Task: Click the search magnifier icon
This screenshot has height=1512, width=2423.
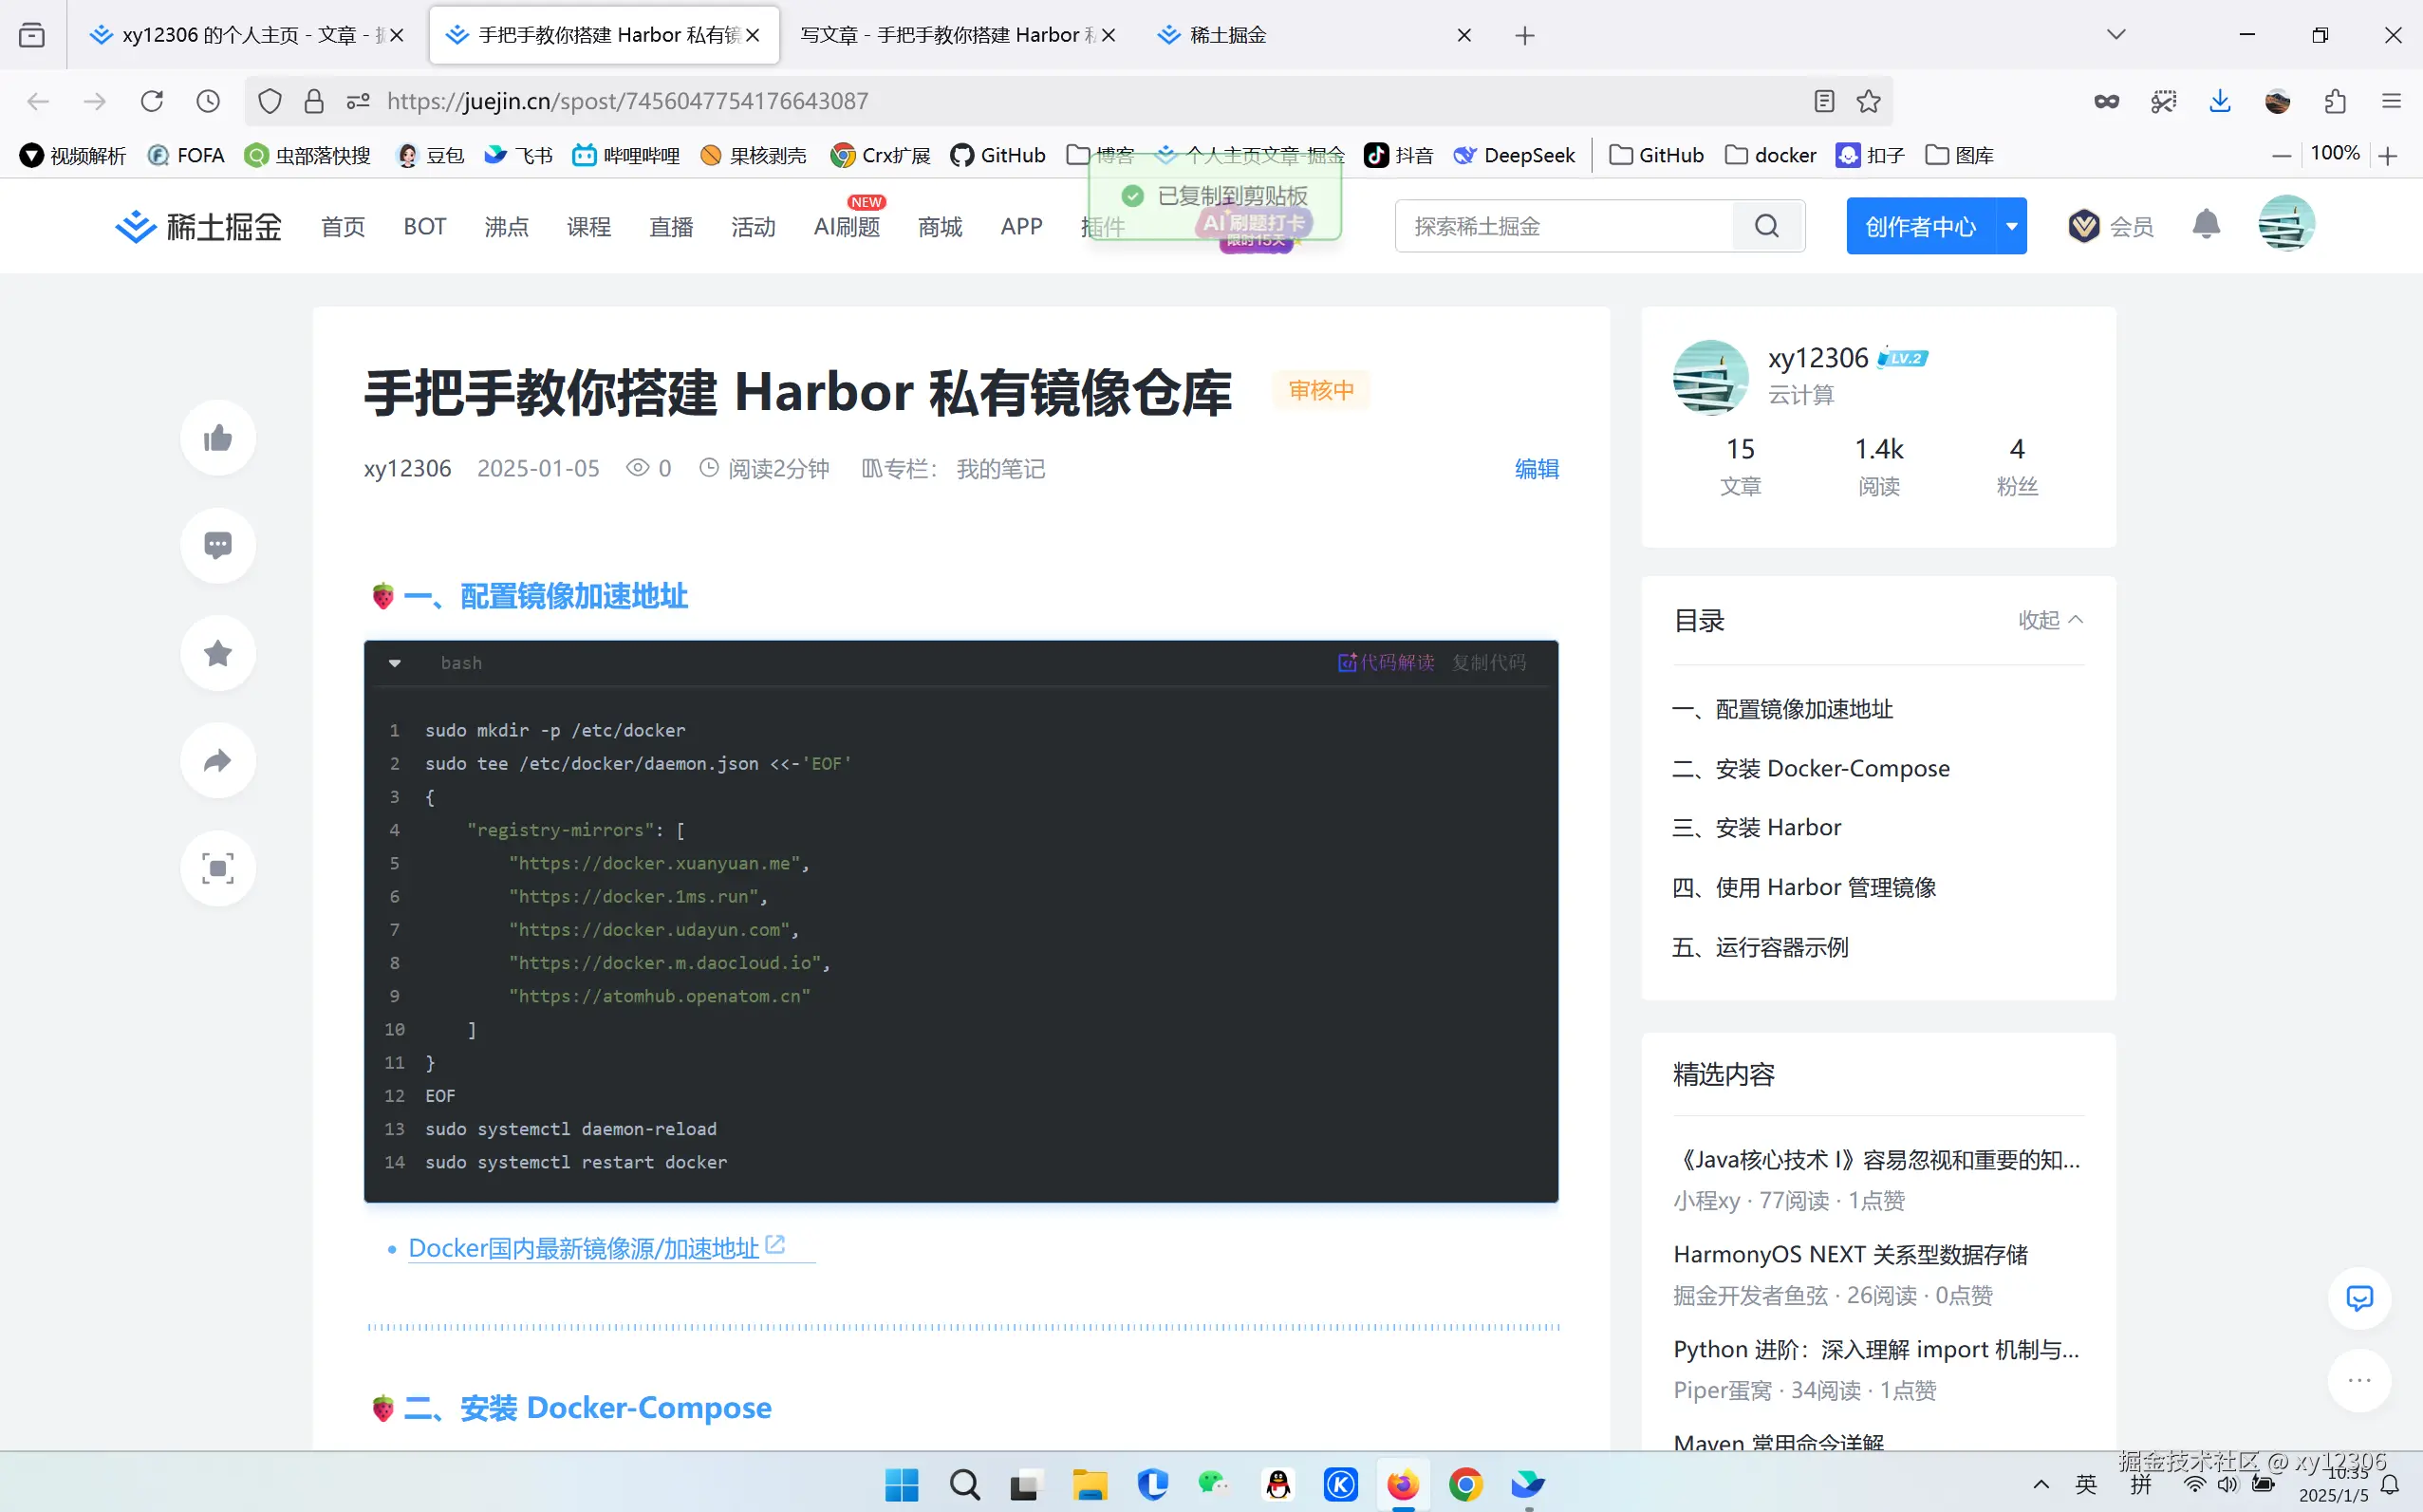Action: pyautogui.click(x=1767, y=226)
